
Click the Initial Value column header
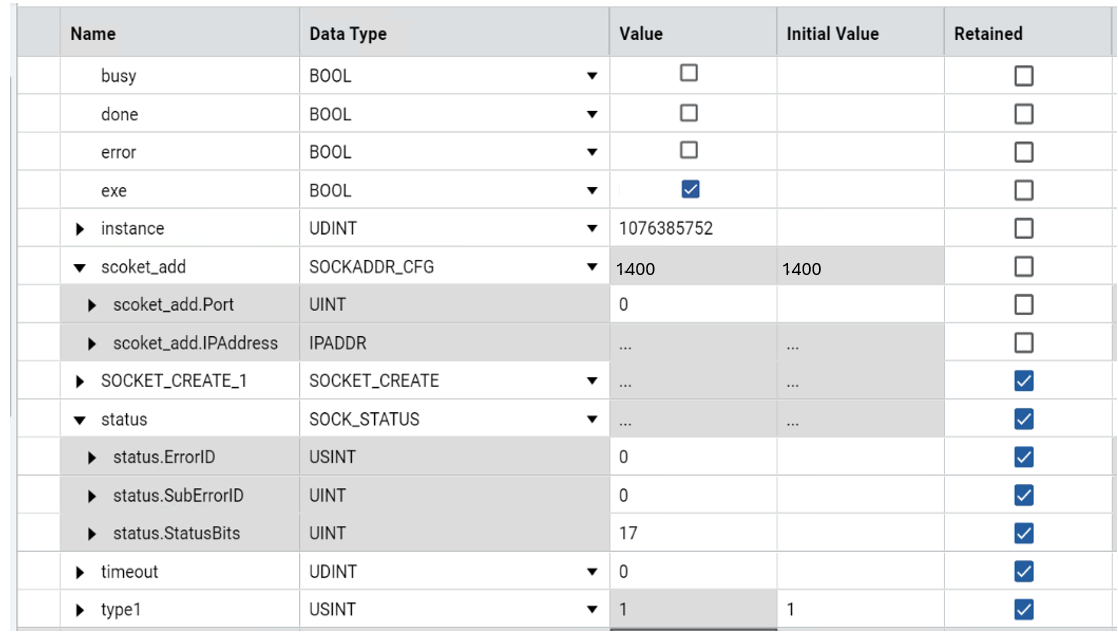832,34
